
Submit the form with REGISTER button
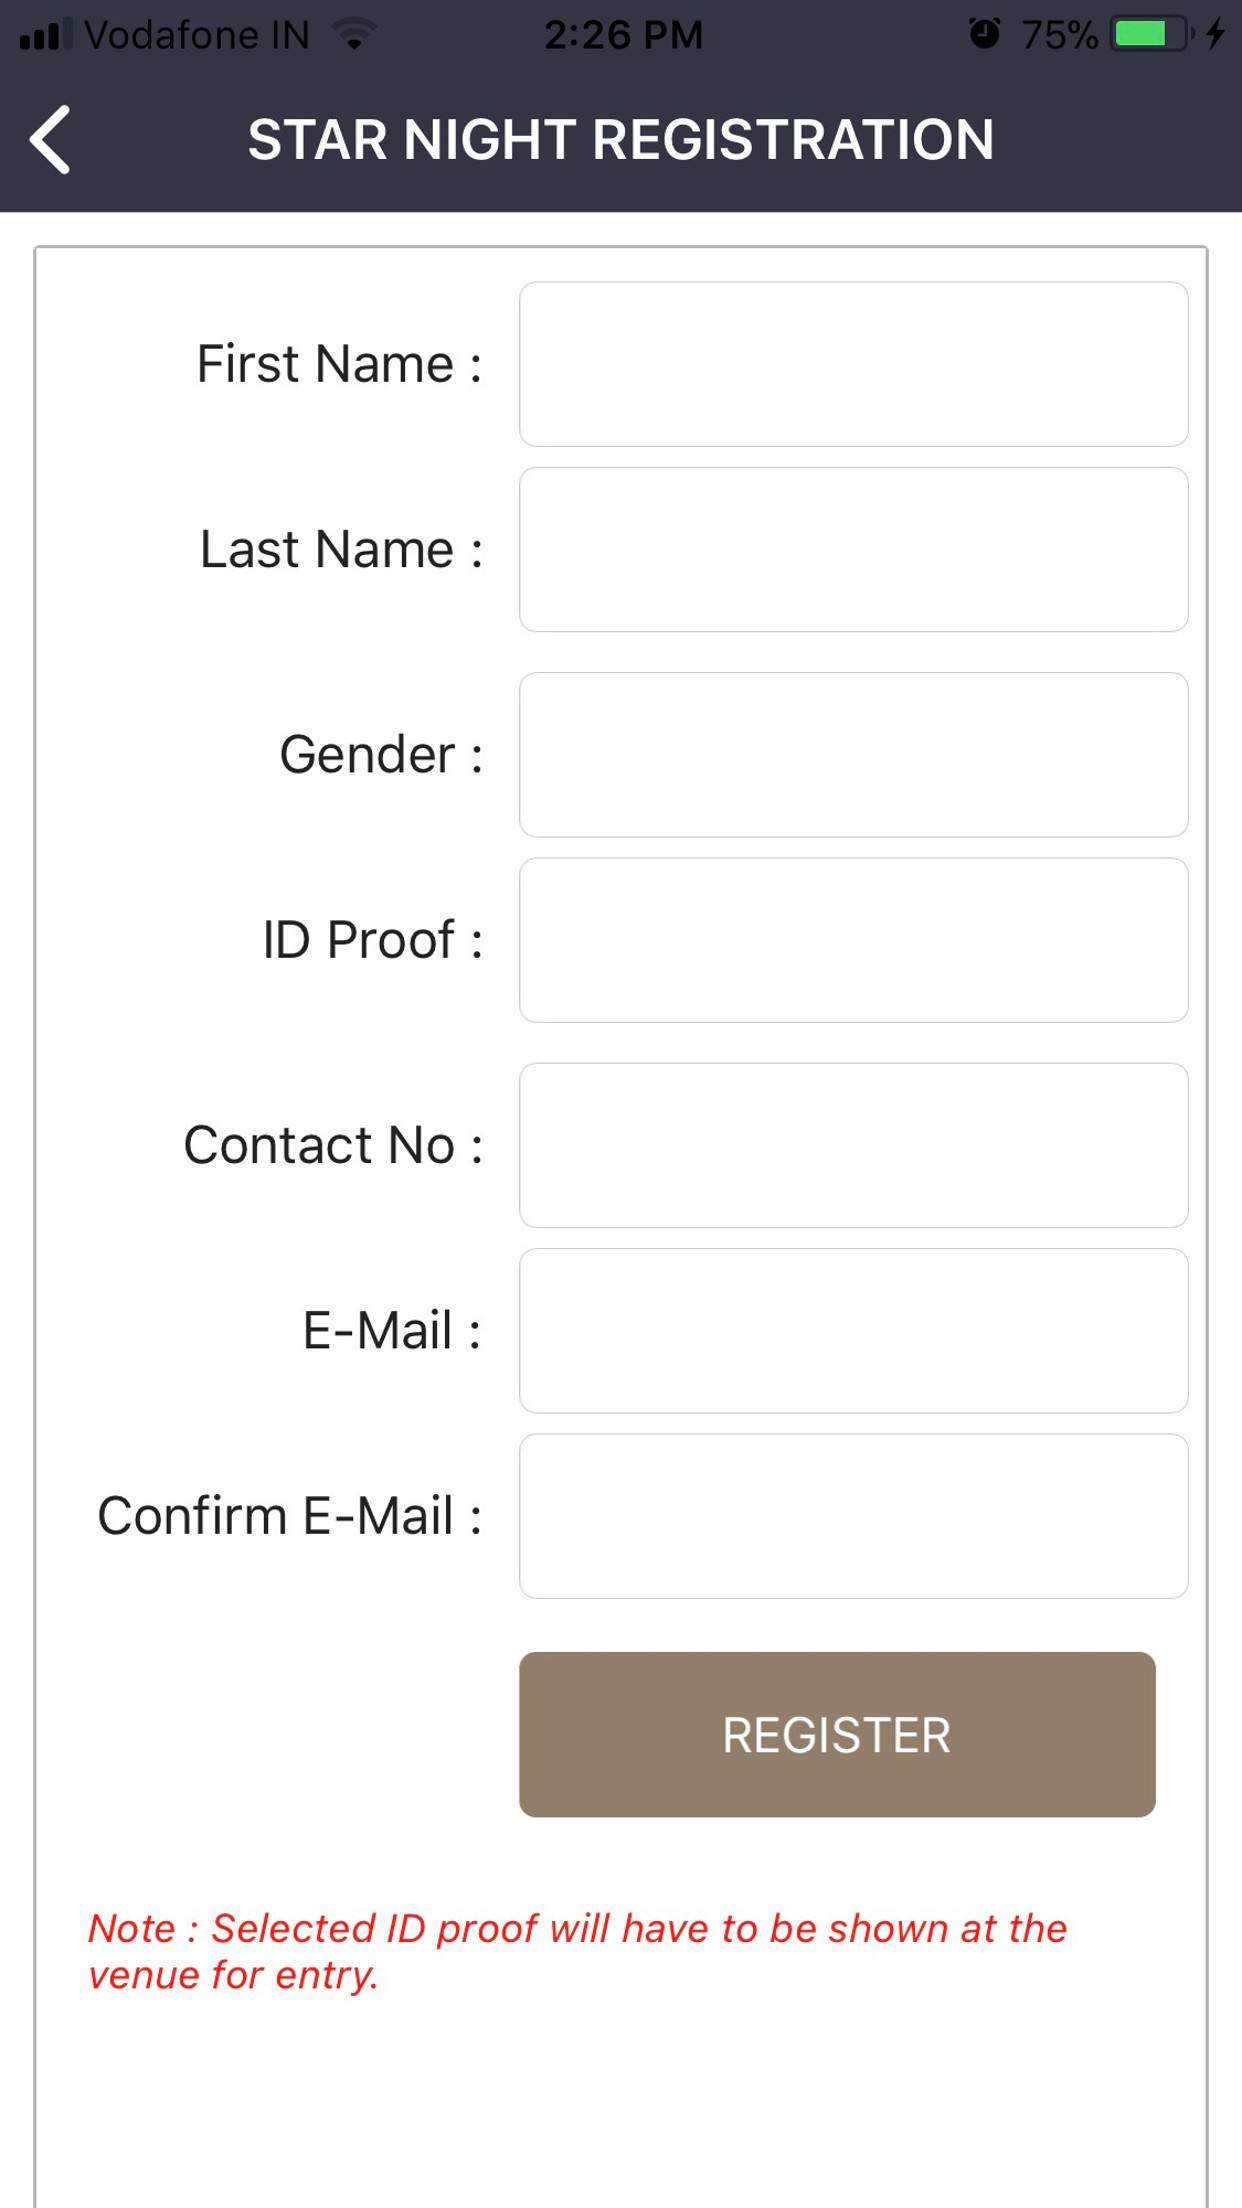(x=837, y=1734)
